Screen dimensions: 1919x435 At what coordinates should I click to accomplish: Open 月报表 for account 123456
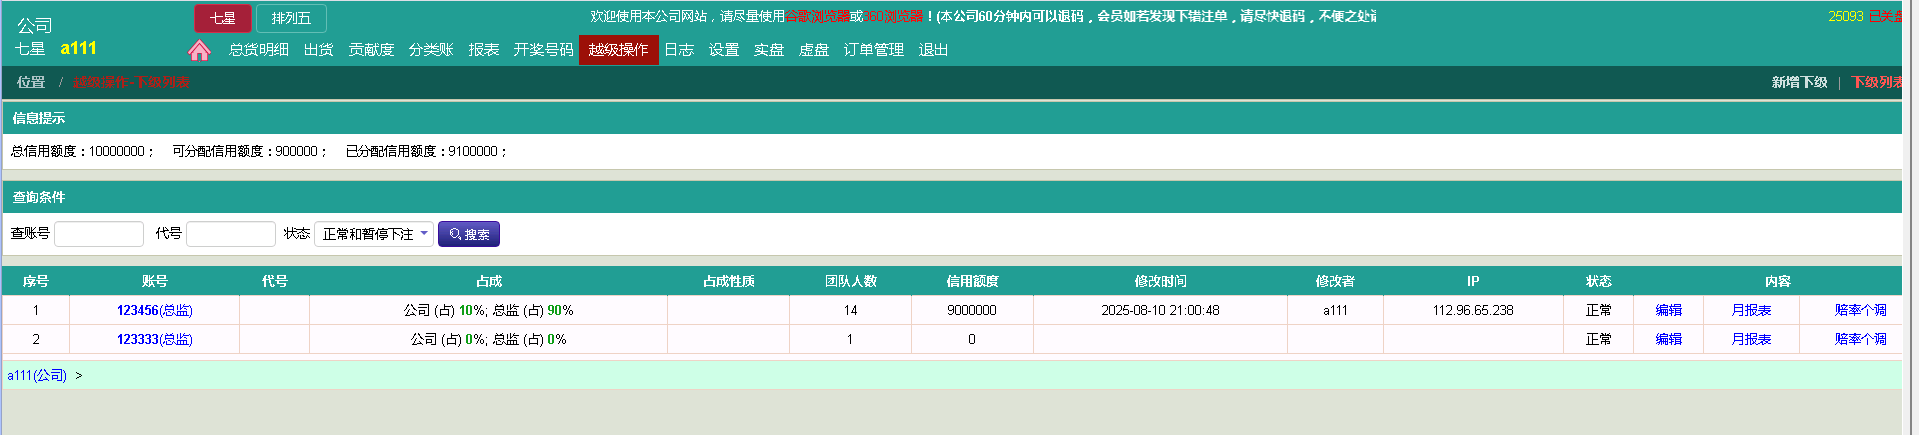[x=1752, y=310]
